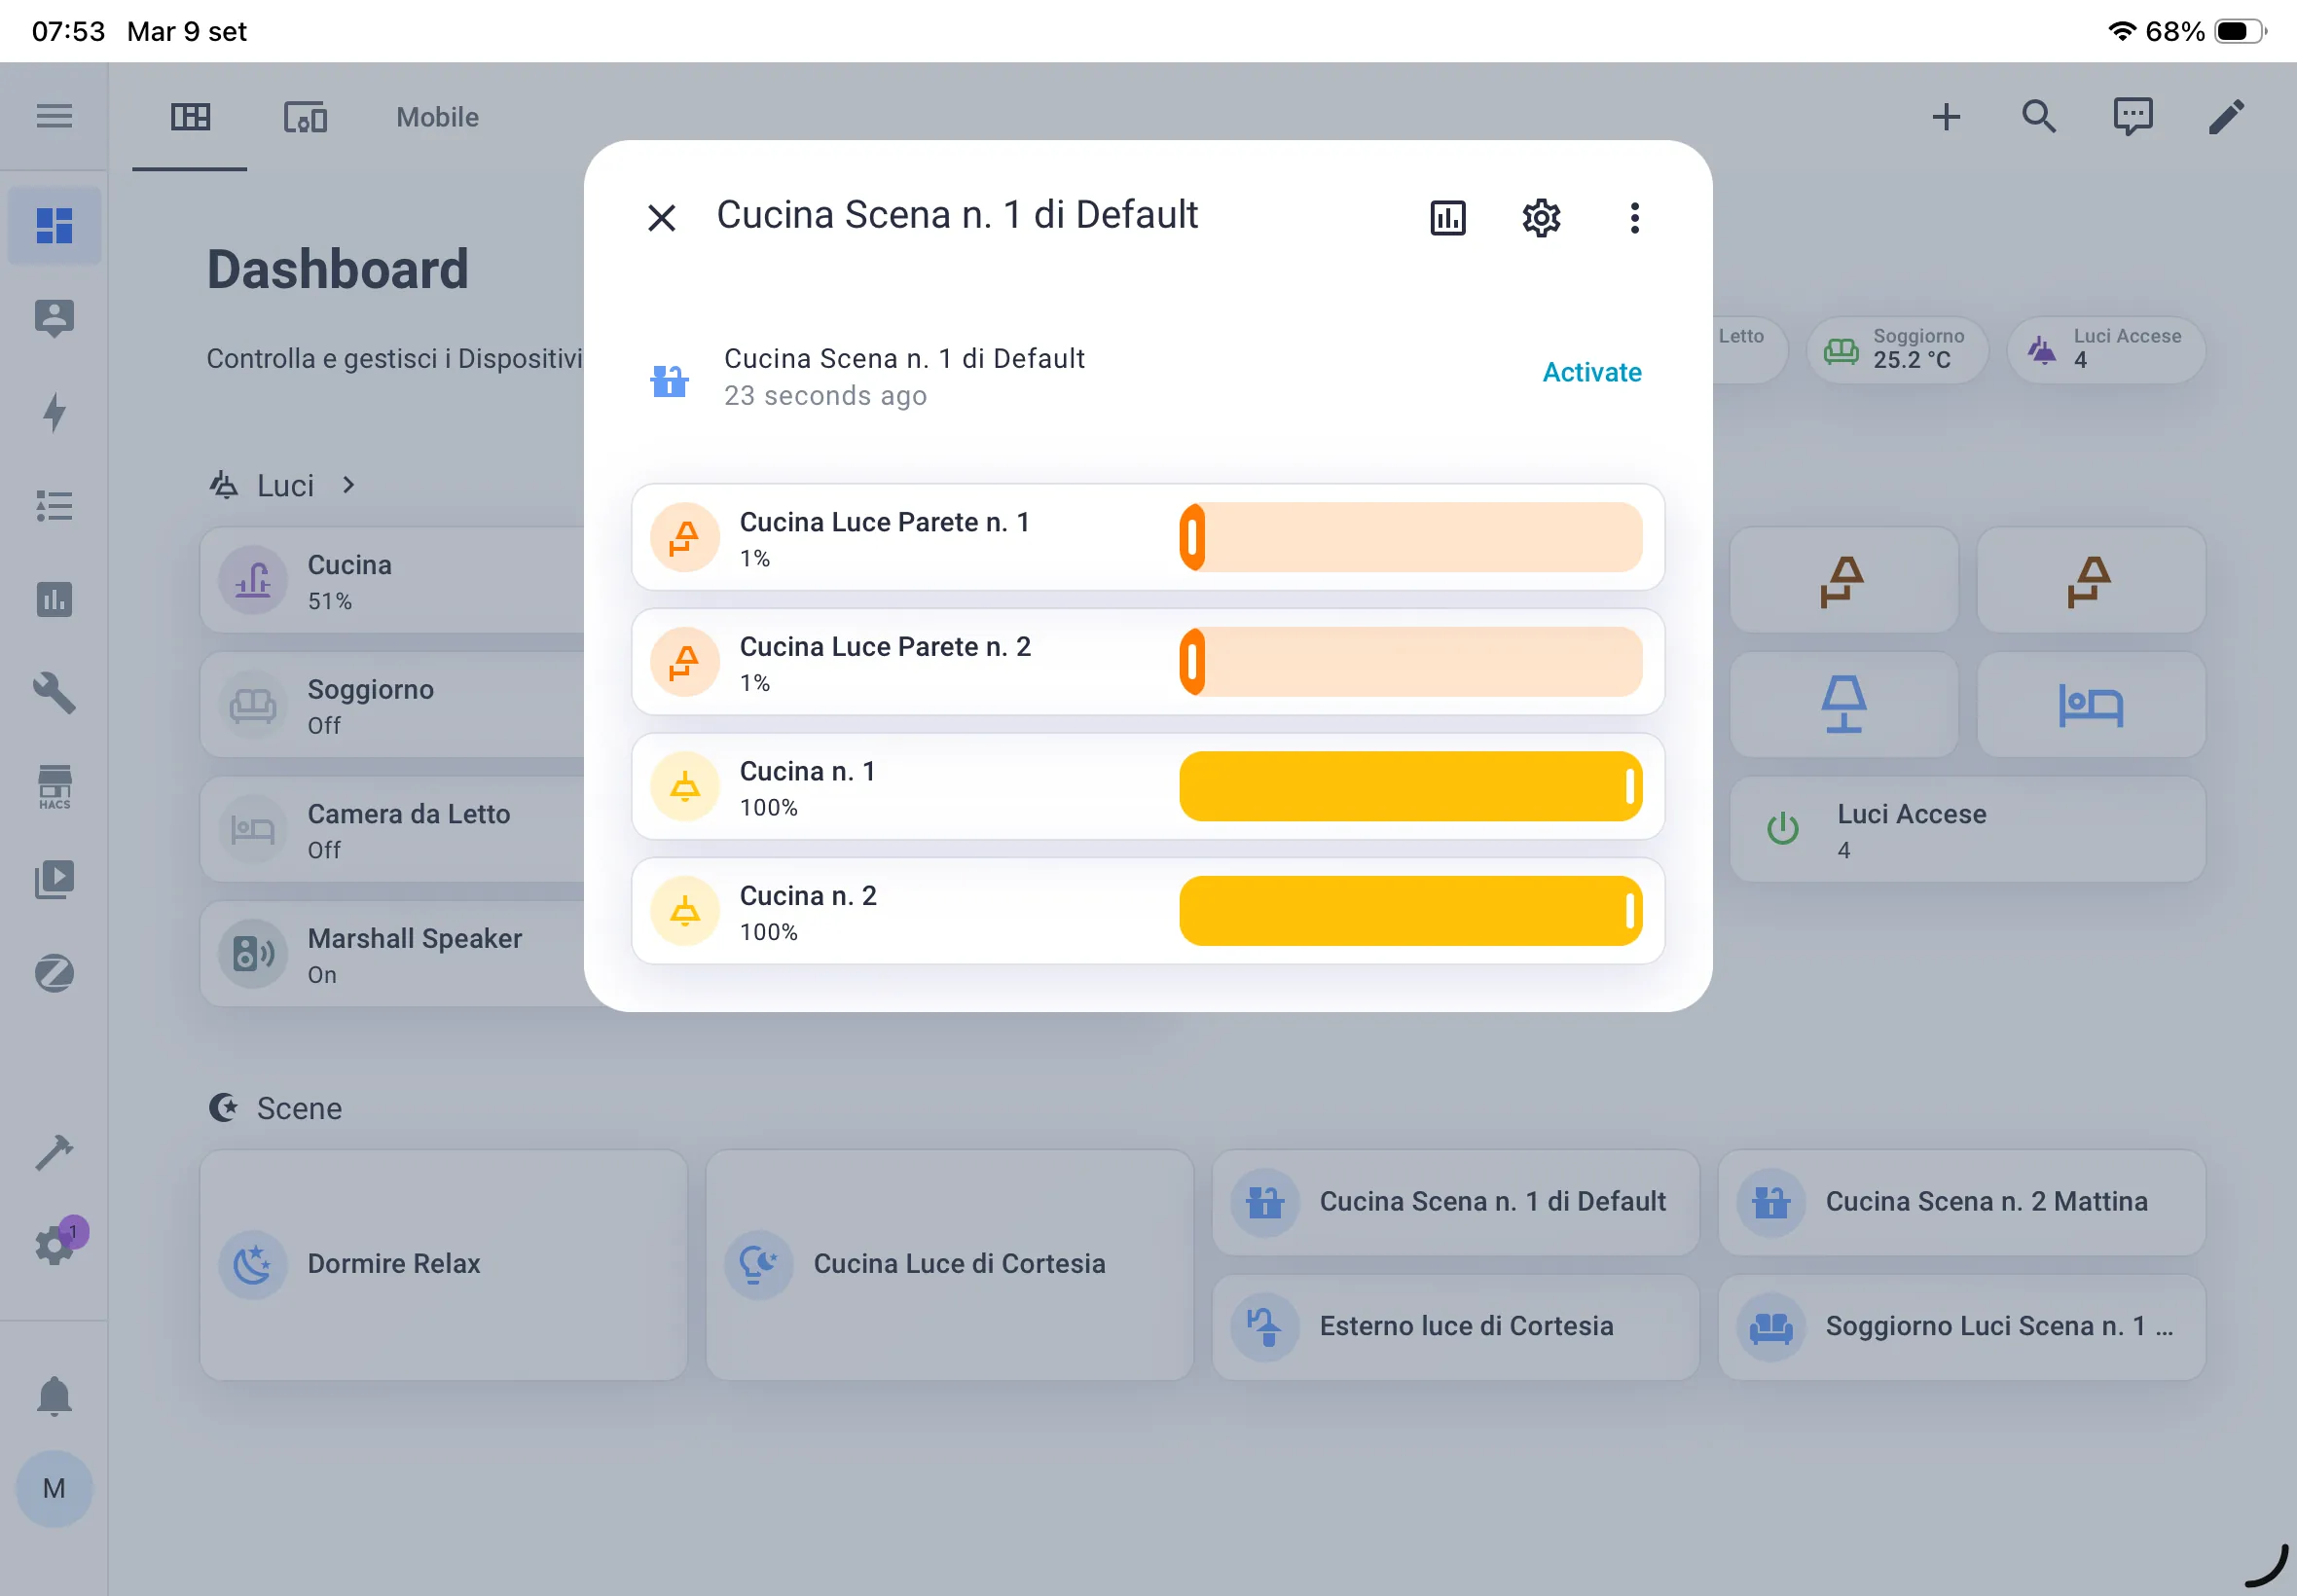The width and height of the screenshot is (2297, 1596).
Task: Open the Media browser sidebar icon
Action: [54, 879]
